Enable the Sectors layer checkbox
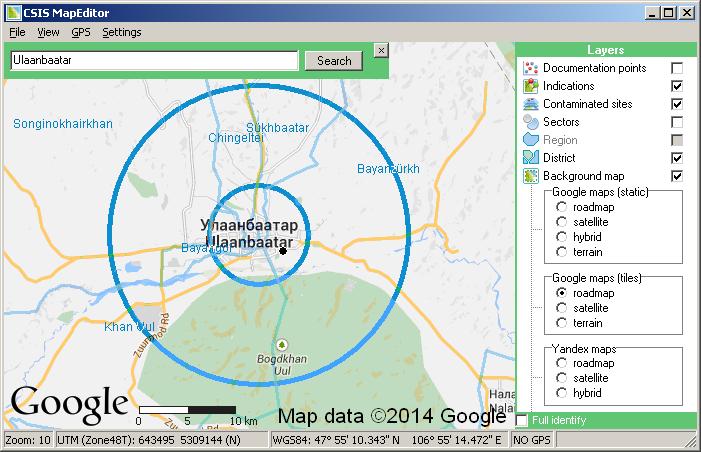Screen dimensions: 701x452 [677, 122]
